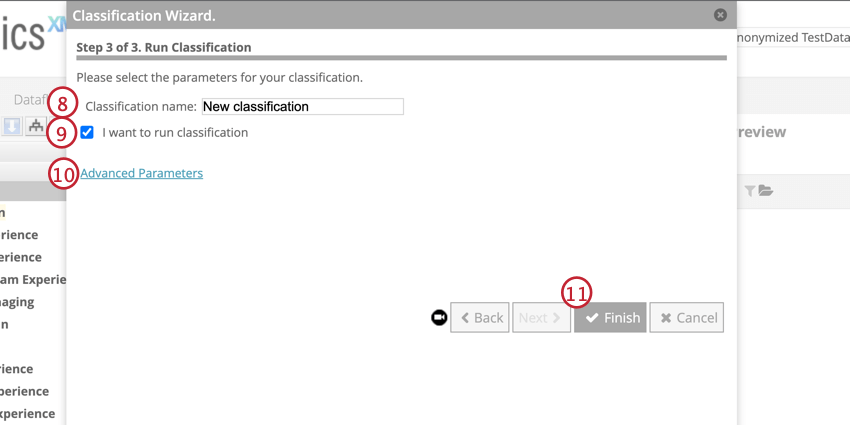Click the Preview panel heading
The width and height of the screenshot is (850, 425).
click(762, 132)
